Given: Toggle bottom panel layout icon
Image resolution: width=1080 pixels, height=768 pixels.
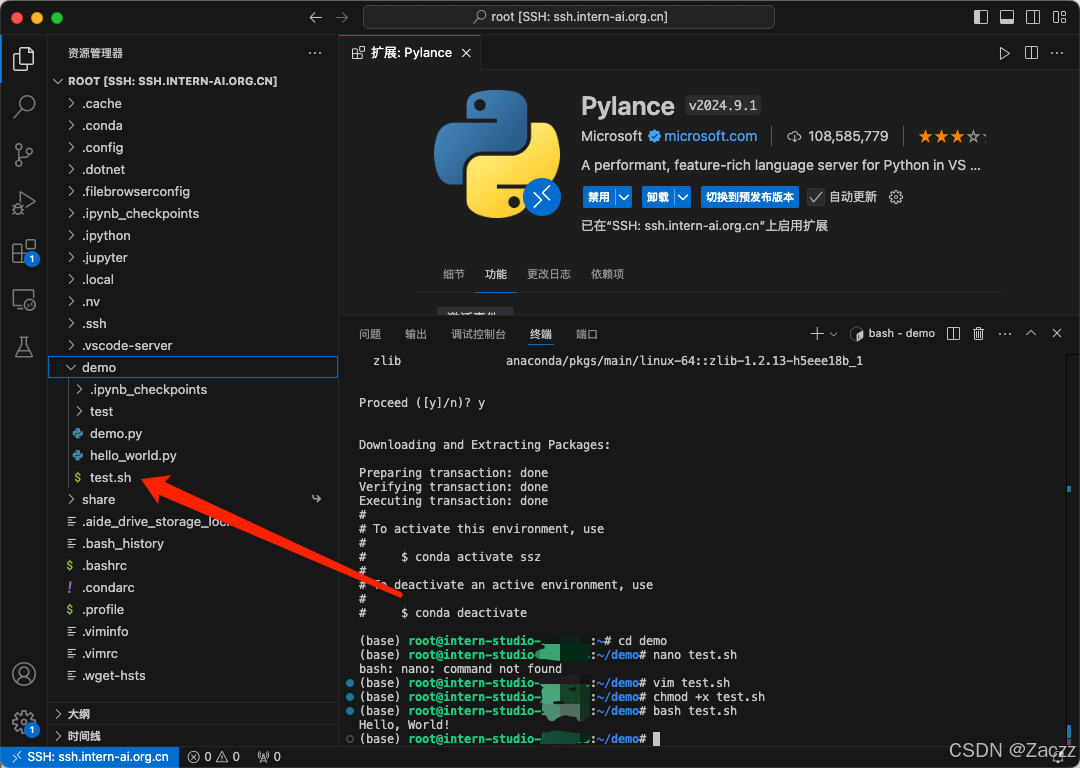Looking at the screenshot, I should (x=1007, y=17).
